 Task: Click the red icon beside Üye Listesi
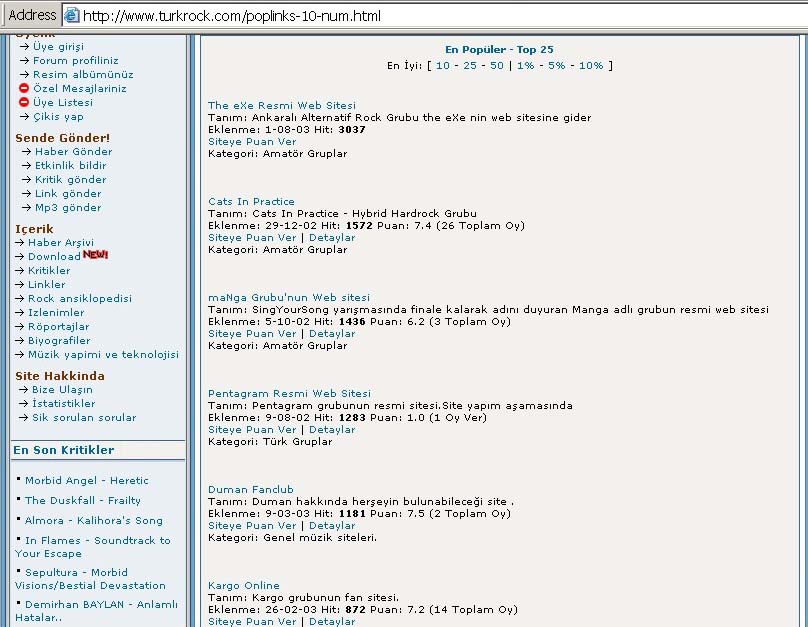coord(24,102)
